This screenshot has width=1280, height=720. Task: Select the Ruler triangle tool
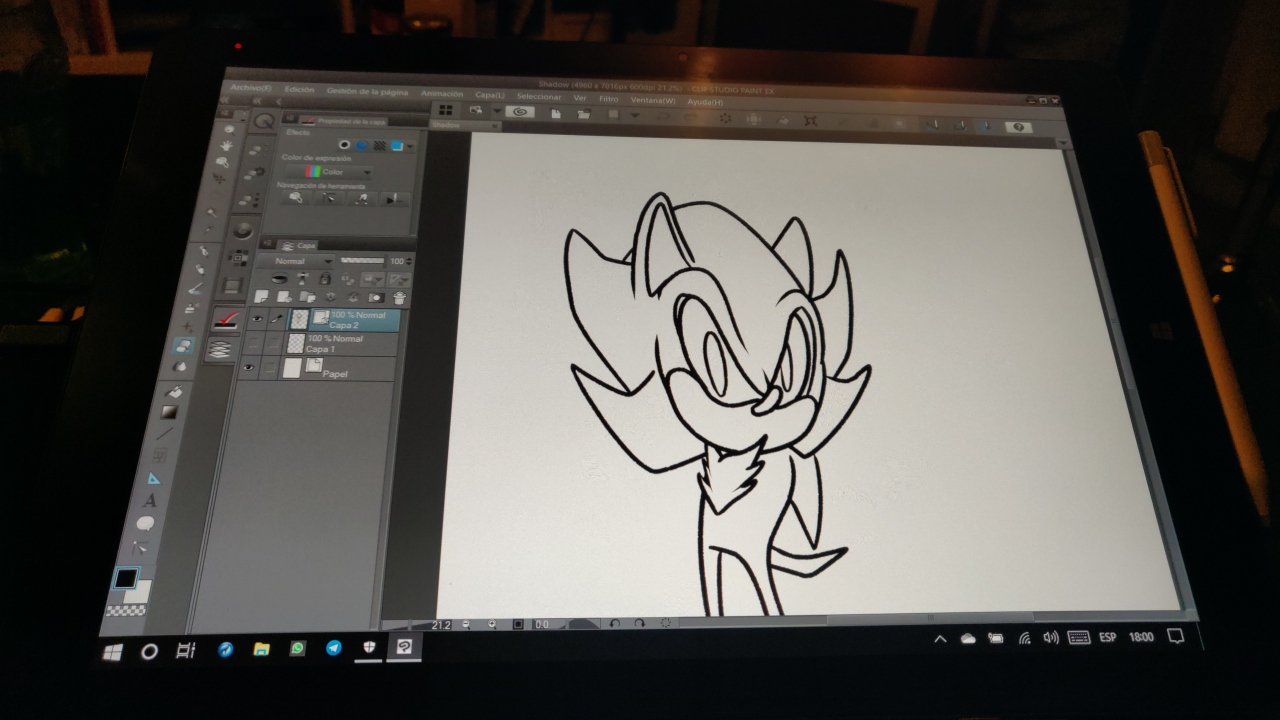pyautogui.click(x=154, y=478)
